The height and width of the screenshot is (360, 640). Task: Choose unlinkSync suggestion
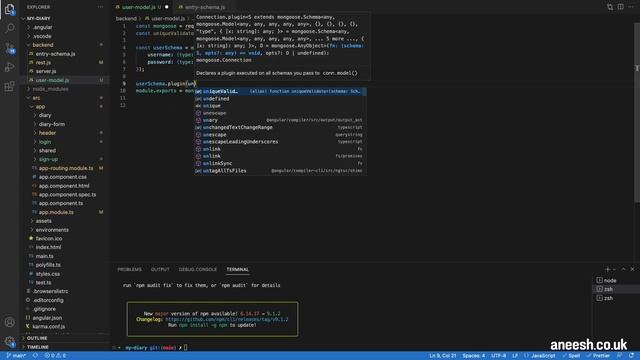point(280,163)
